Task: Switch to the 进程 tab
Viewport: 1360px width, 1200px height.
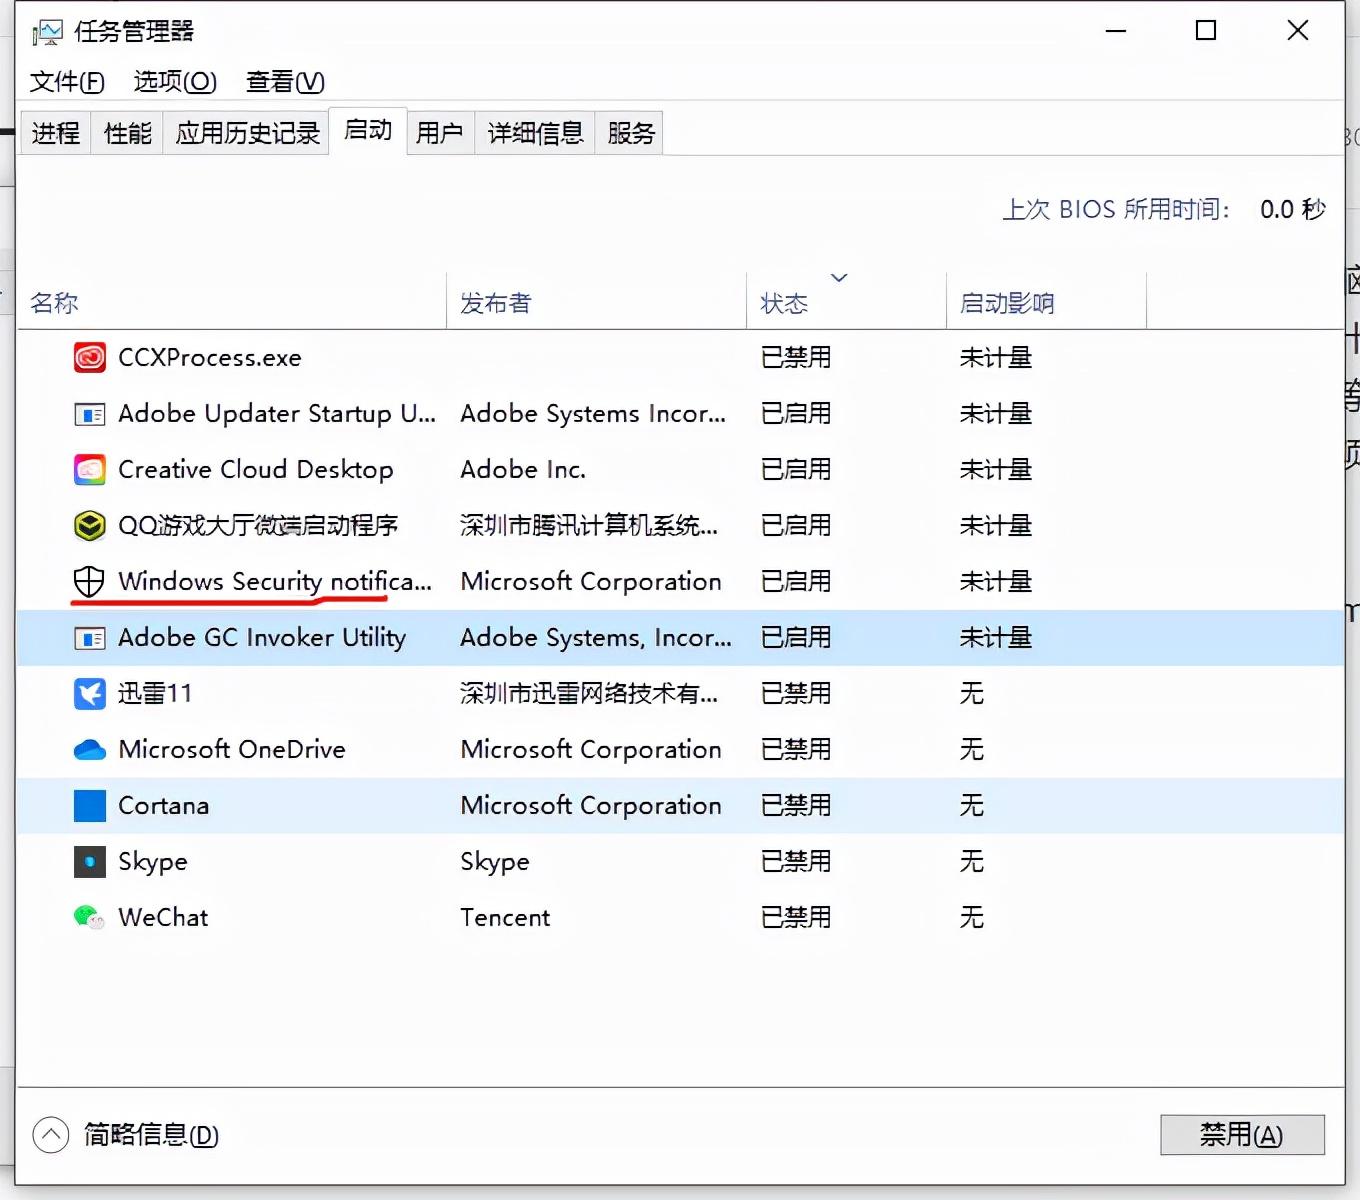Action: click(x=56, y=133)
